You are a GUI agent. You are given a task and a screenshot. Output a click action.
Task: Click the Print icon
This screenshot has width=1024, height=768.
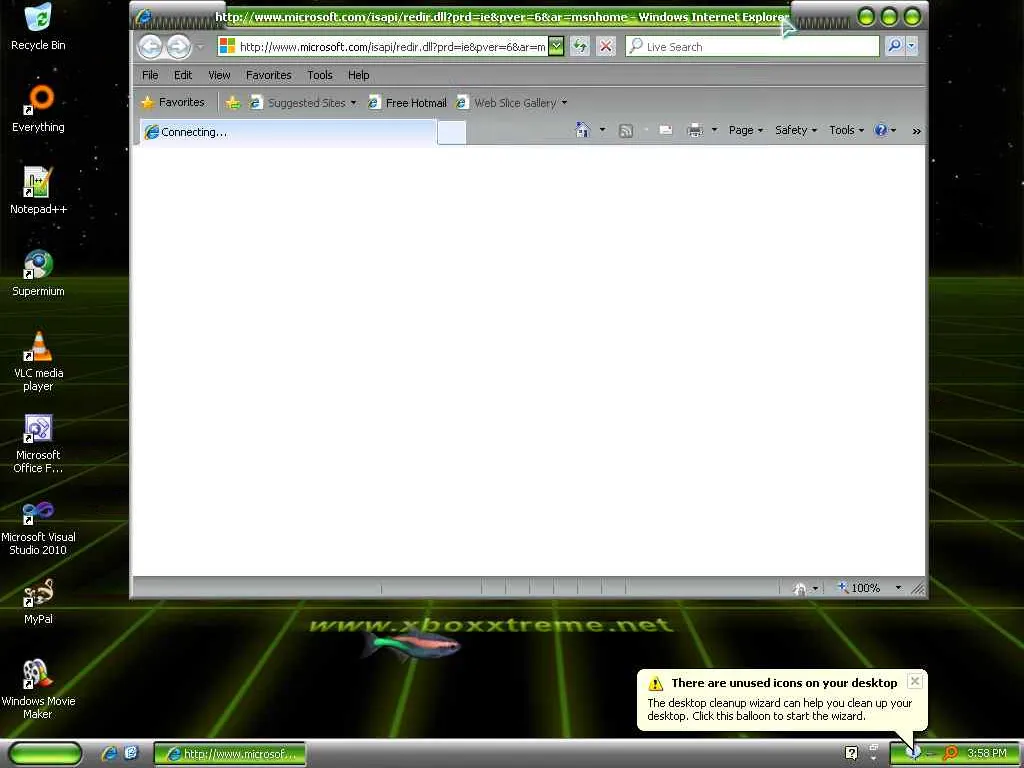click(695, 131)
